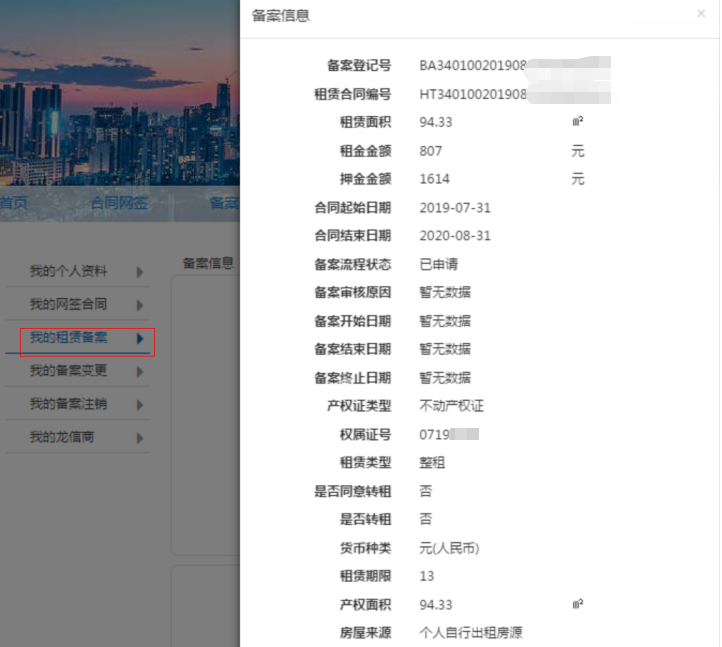Image resolution: width=722 pixels, height=647 pixels.
Task: Click arrow icon next to 我的个人资料
Action: pos(140,272)
